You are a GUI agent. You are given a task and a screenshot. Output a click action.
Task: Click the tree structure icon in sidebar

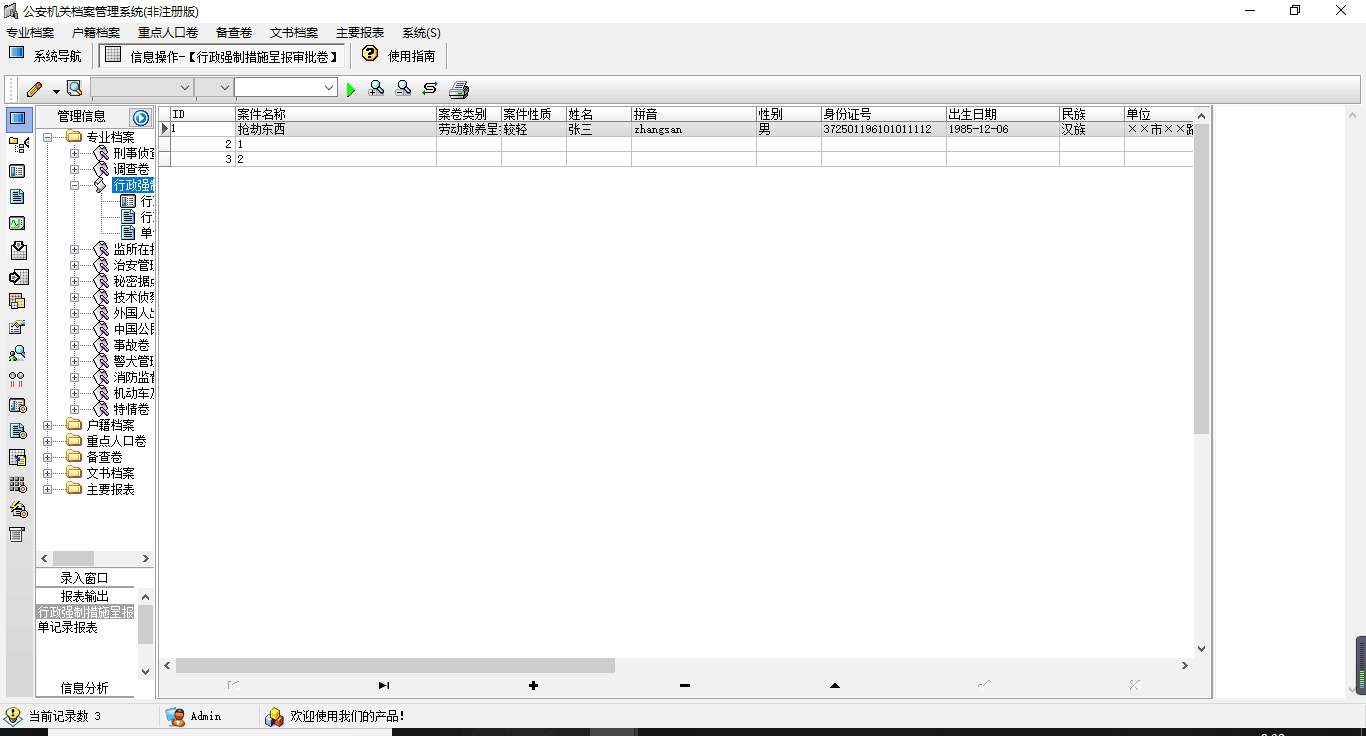point(18,145)
